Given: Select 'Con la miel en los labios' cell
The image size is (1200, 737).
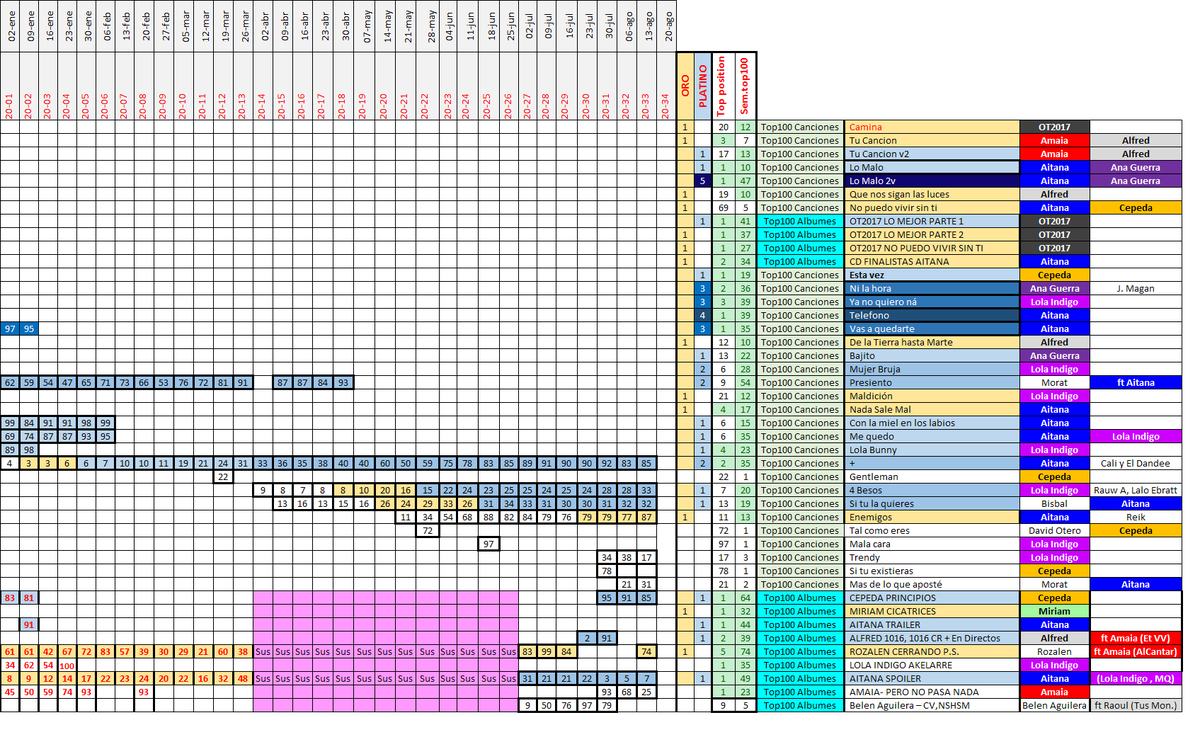Looking at the screenshot, I should pyautogui.click(x=931, y=423).
